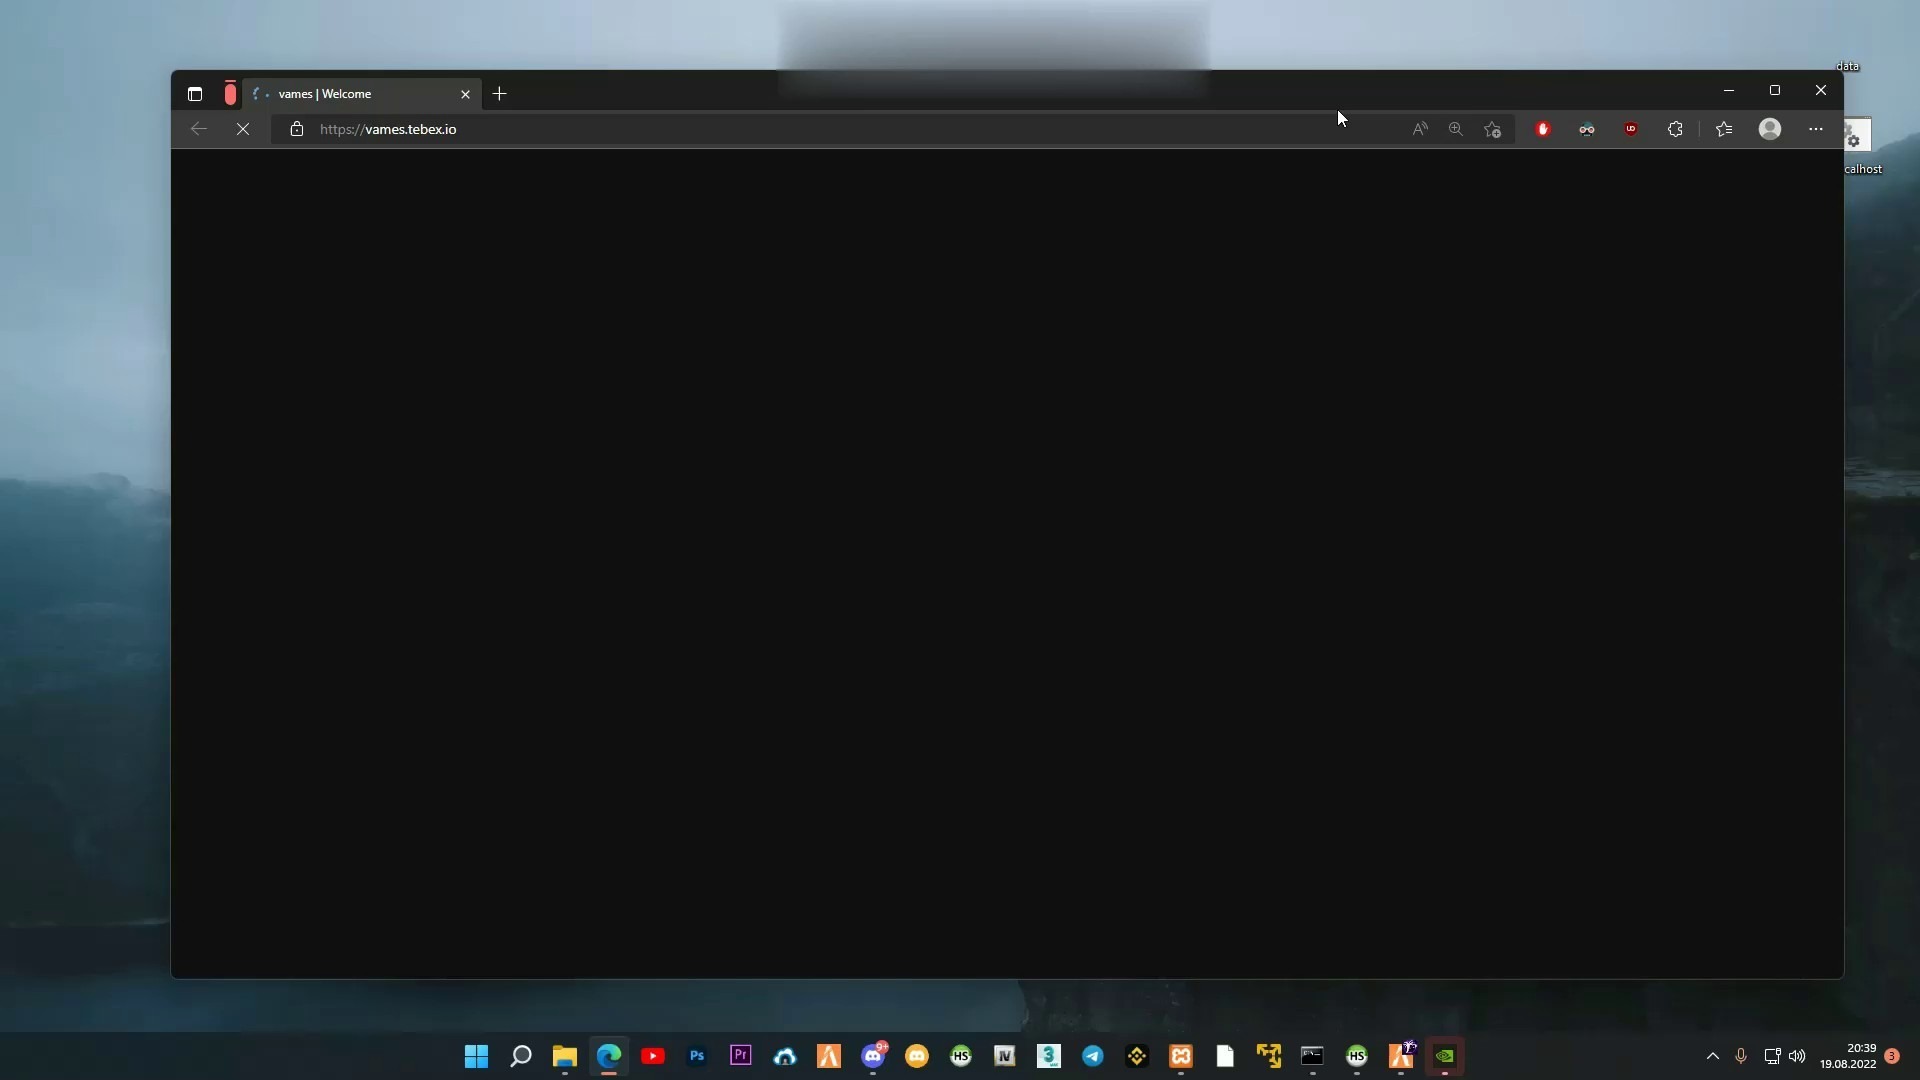
Task: Open File Explorer from the taskbar
Action: (x=565, y=1056)
